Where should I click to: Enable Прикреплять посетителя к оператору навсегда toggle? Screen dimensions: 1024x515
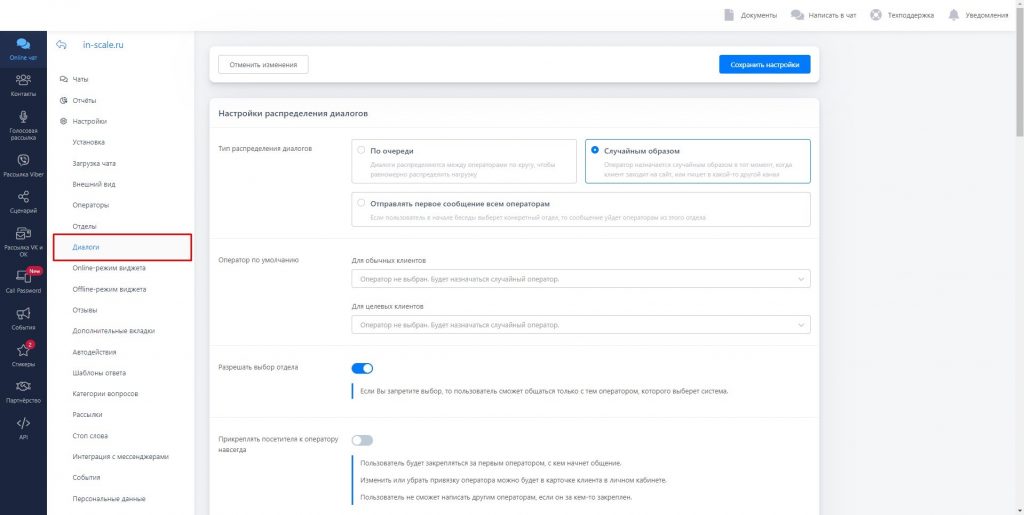tap(362, 440)
